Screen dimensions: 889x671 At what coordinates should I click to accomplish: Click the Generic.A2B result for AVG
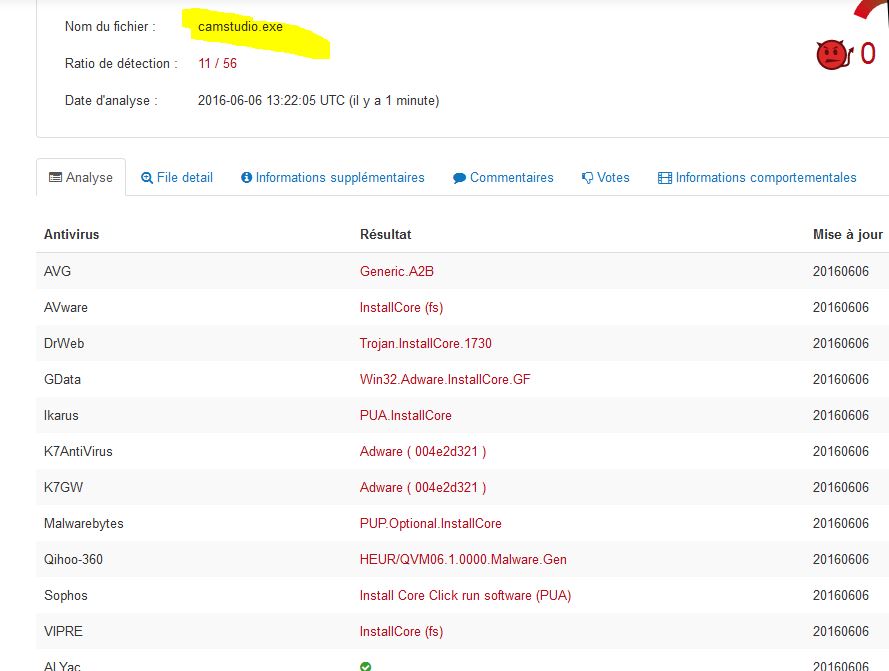(396, 272)
